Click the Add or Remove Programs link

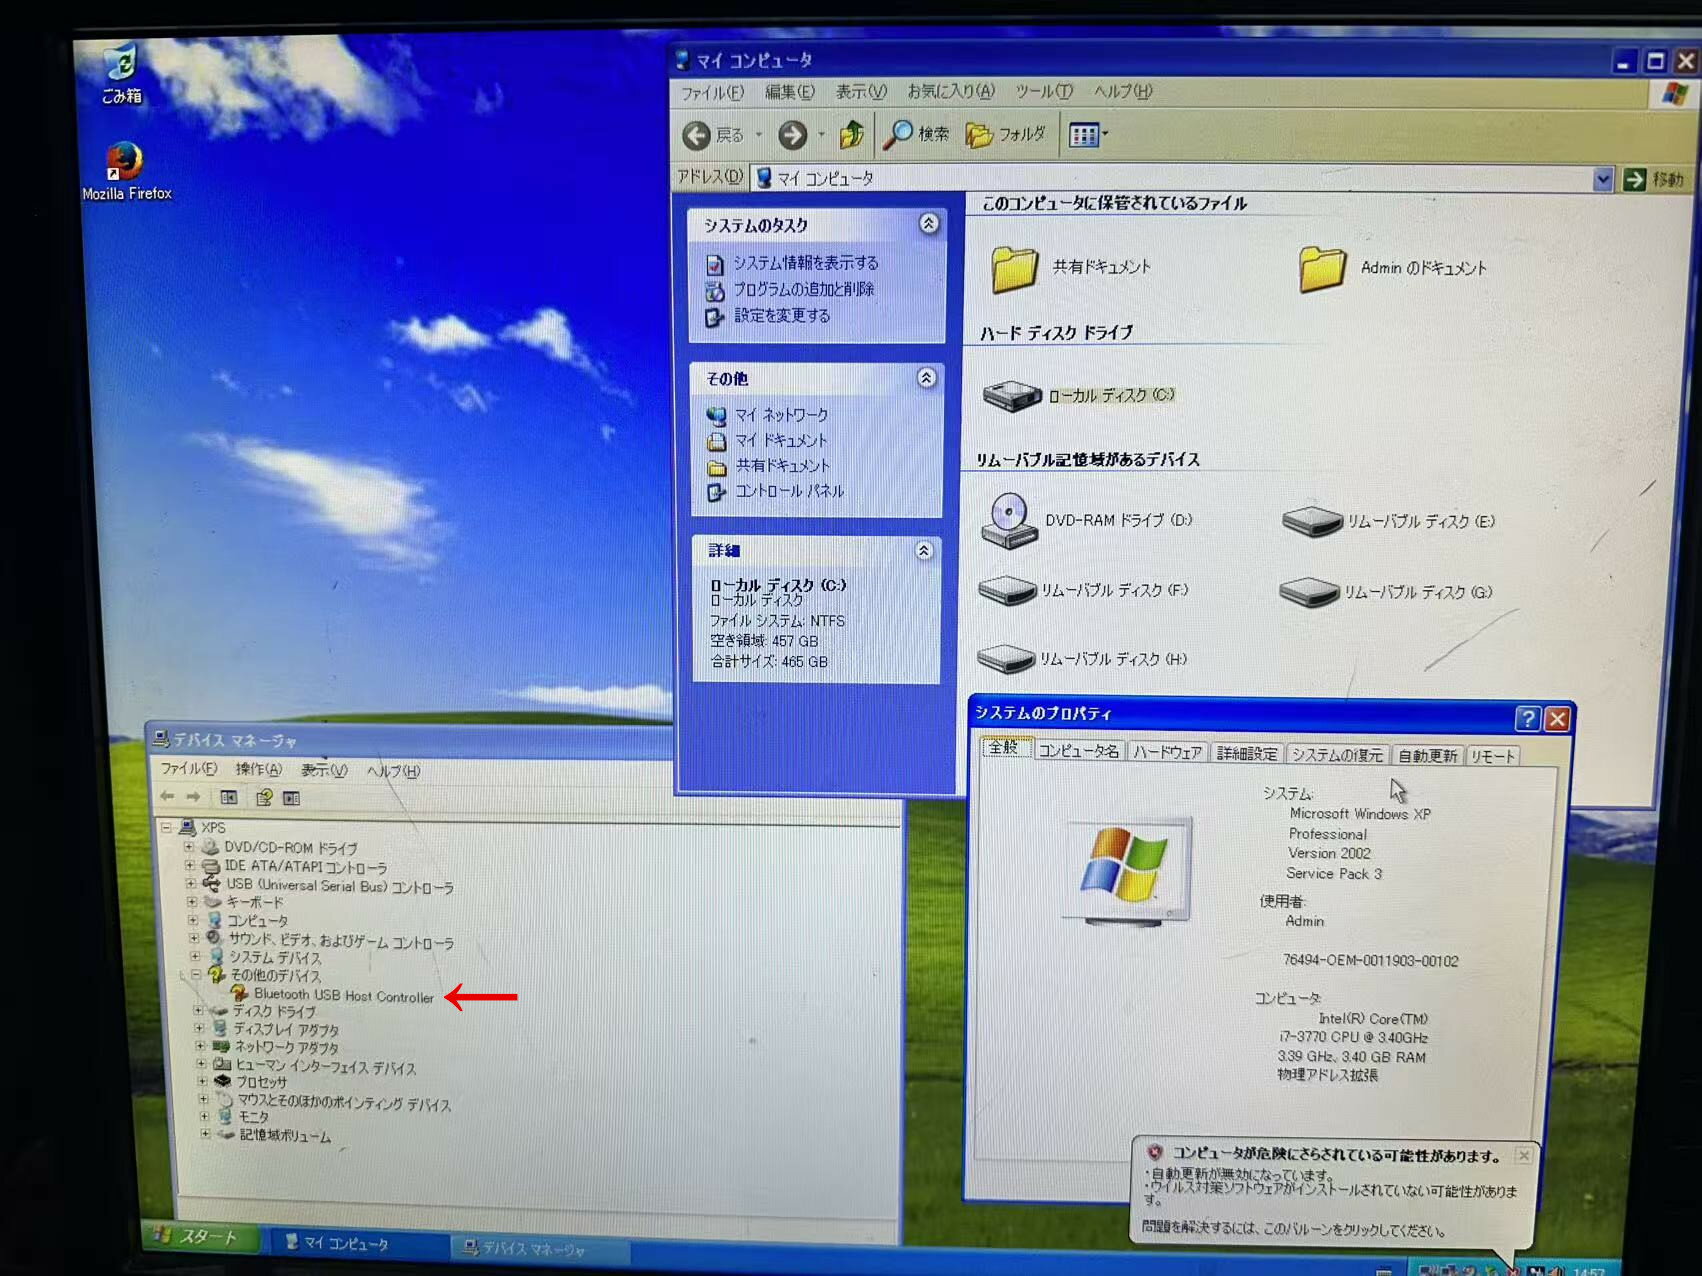coord(803,289)
